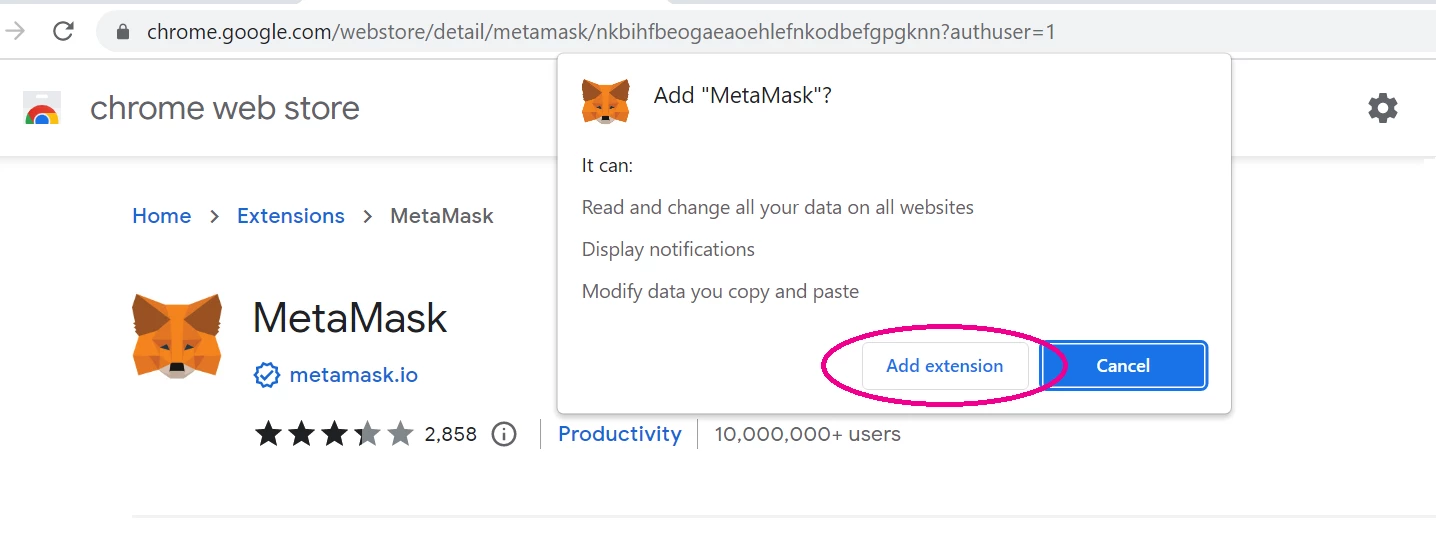1436x535 pixels.
Task: Go to Home in the breadcrumb
Action: pos(162,216)
